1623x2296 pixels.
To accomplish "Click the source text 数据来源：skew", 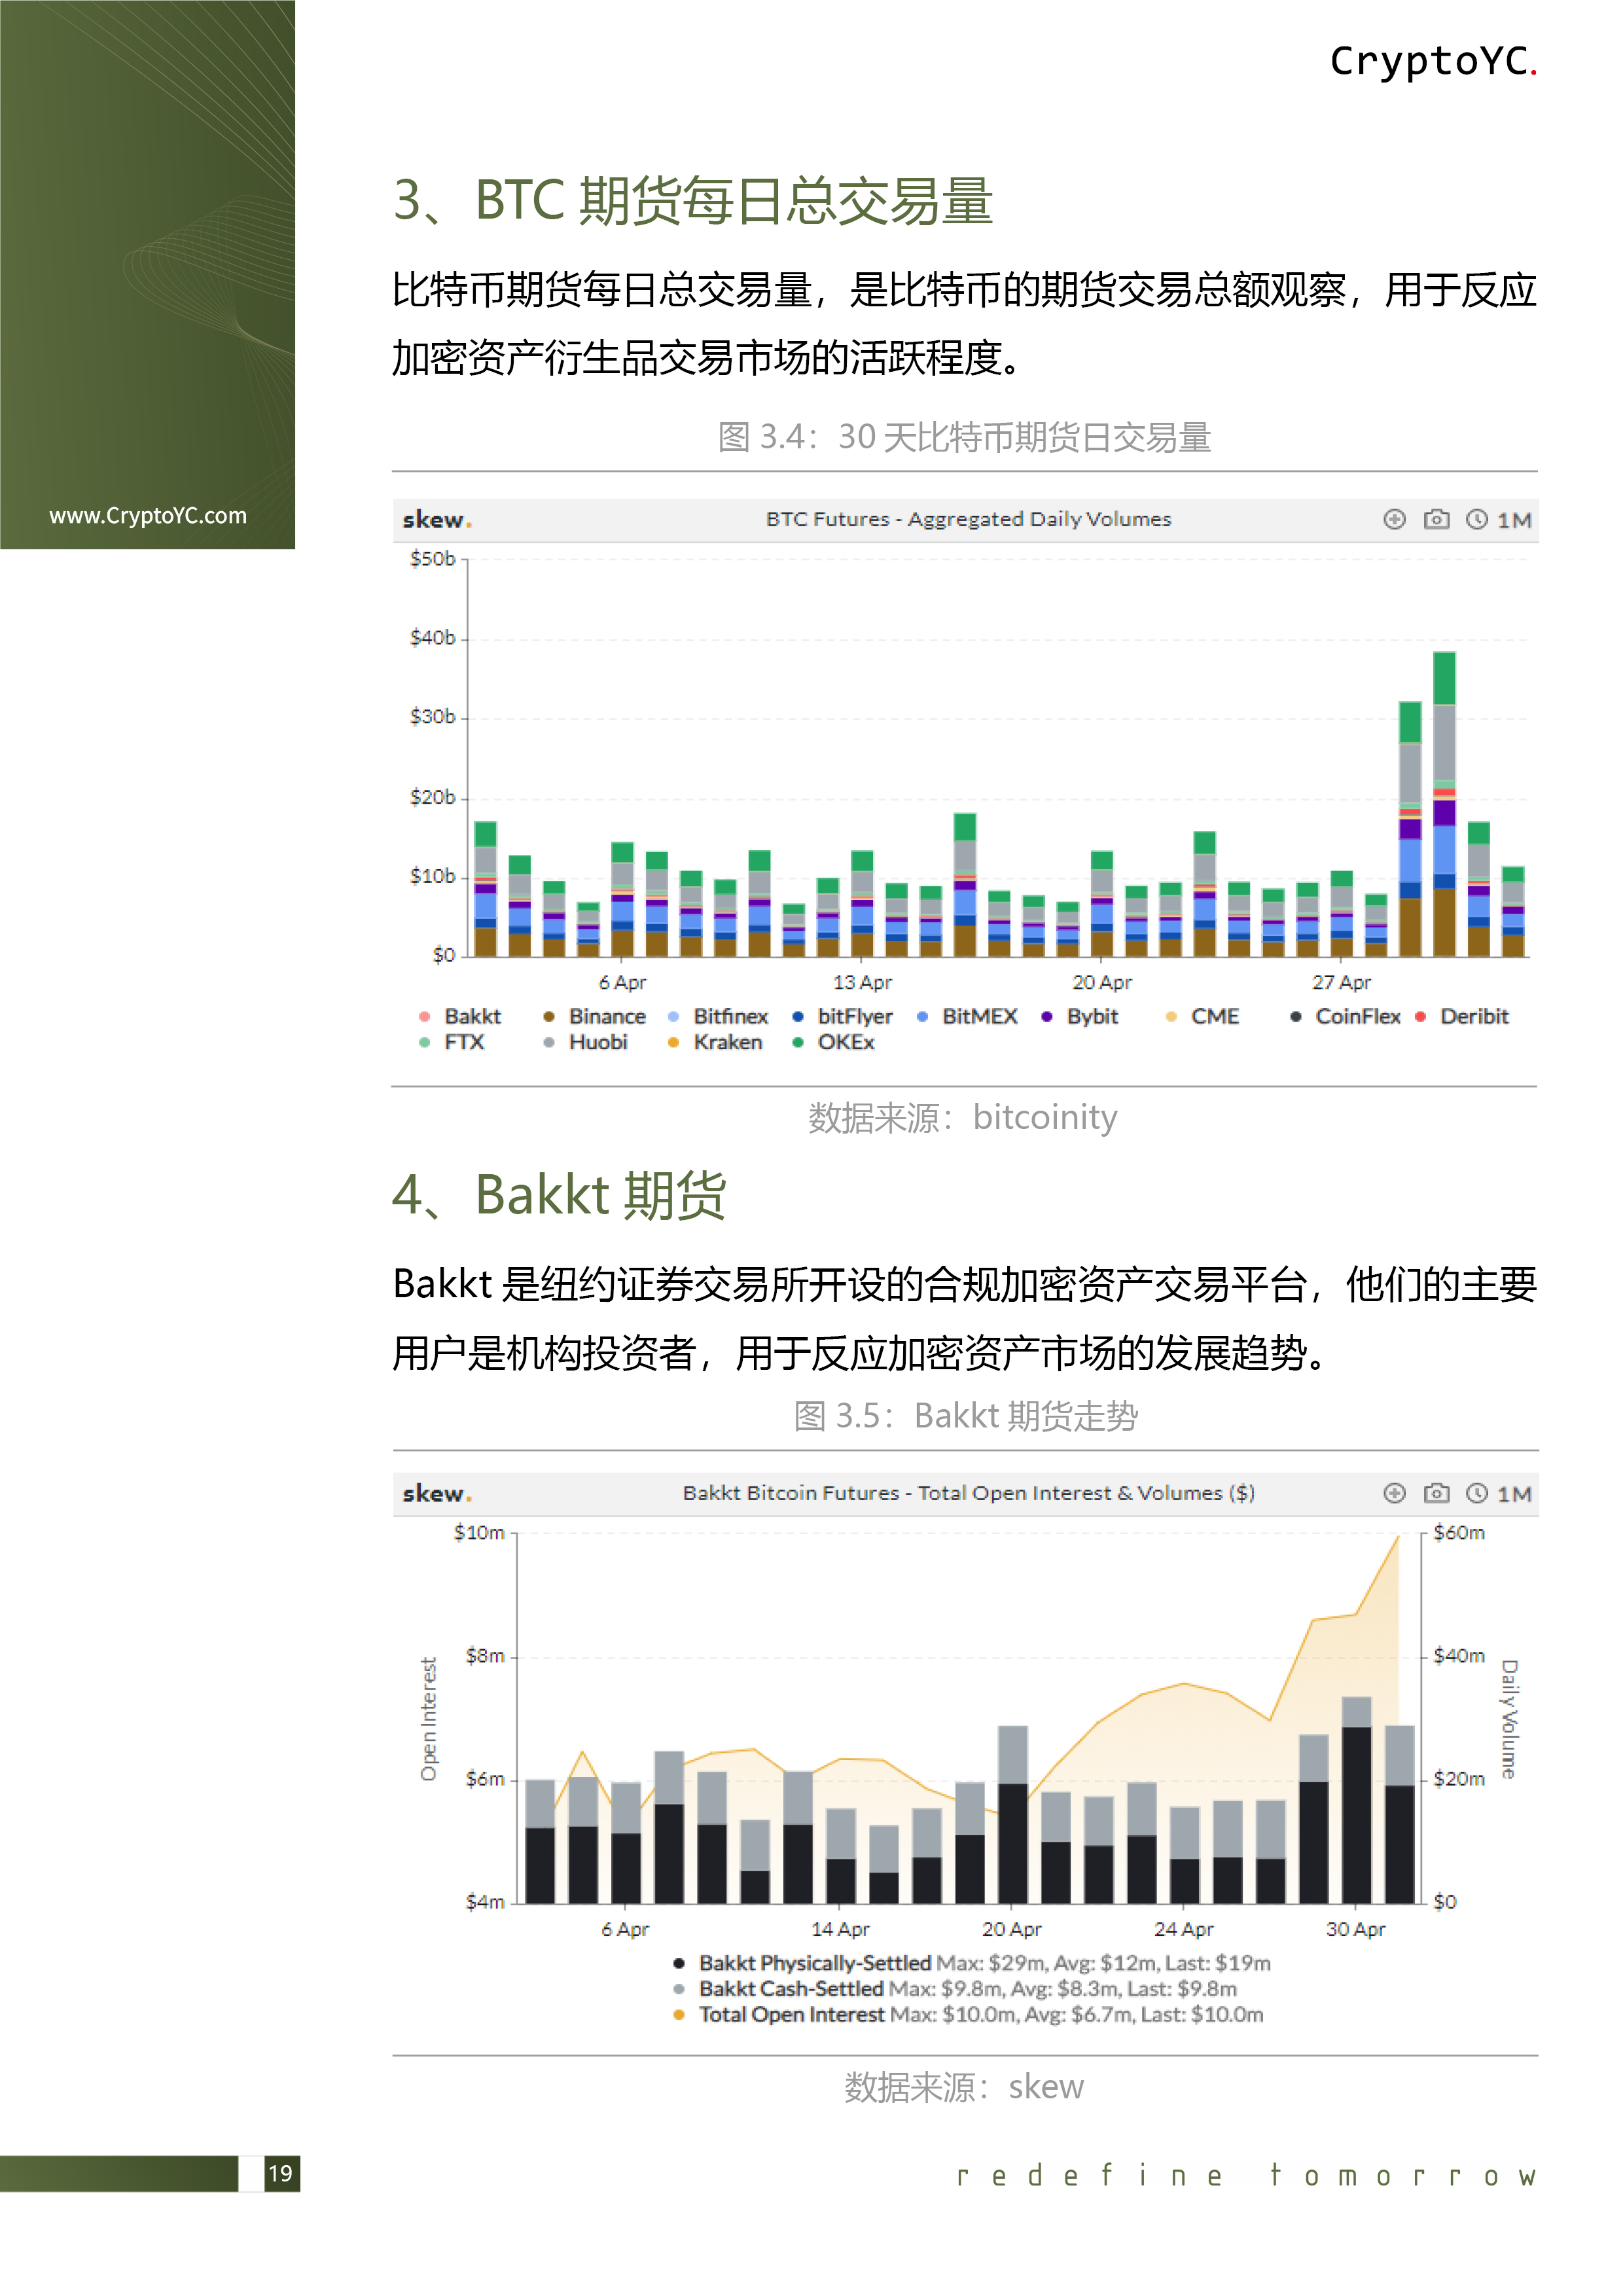I will [964, 2087].
